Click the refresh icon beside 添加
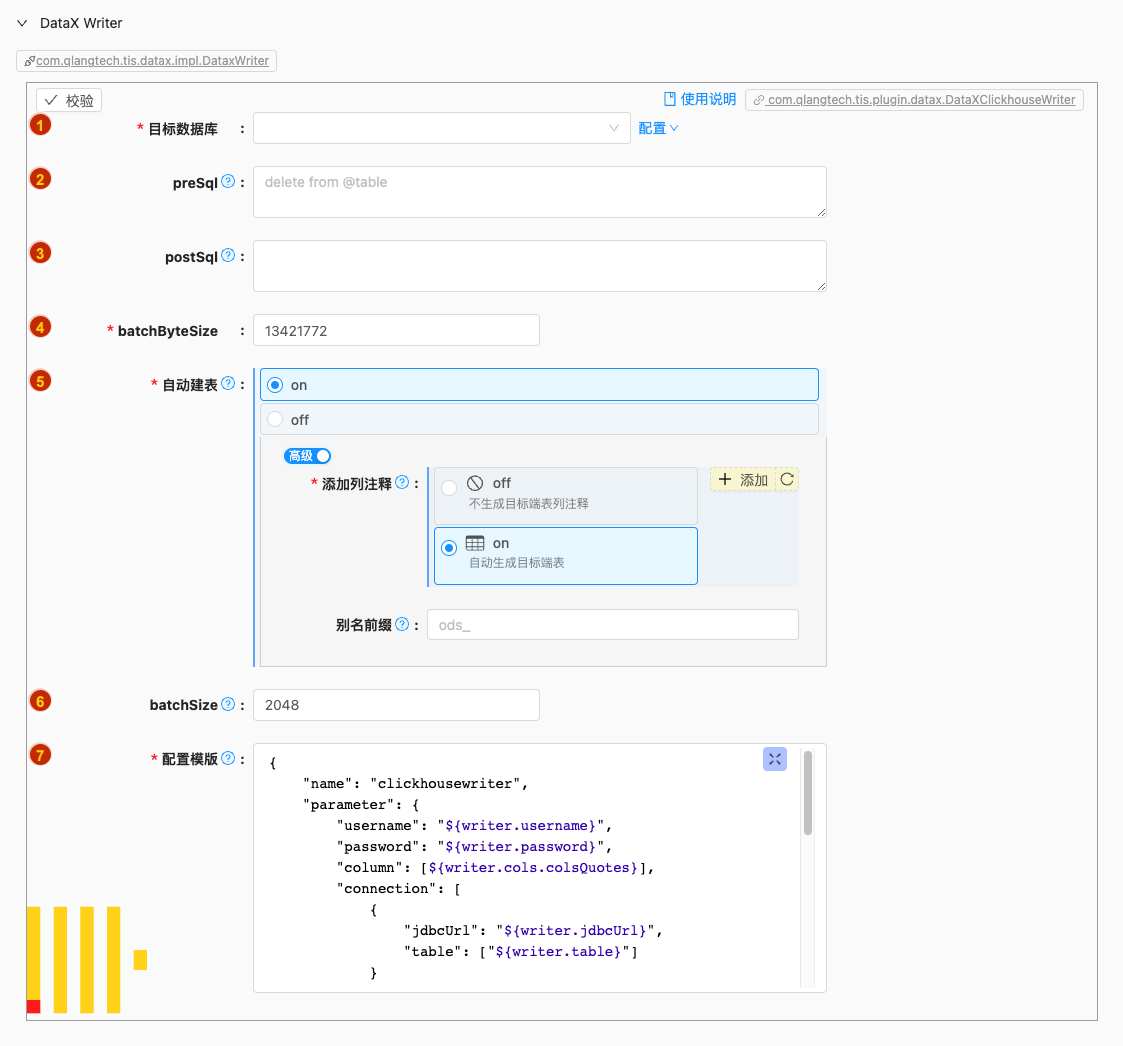 [x=787, y=479]
